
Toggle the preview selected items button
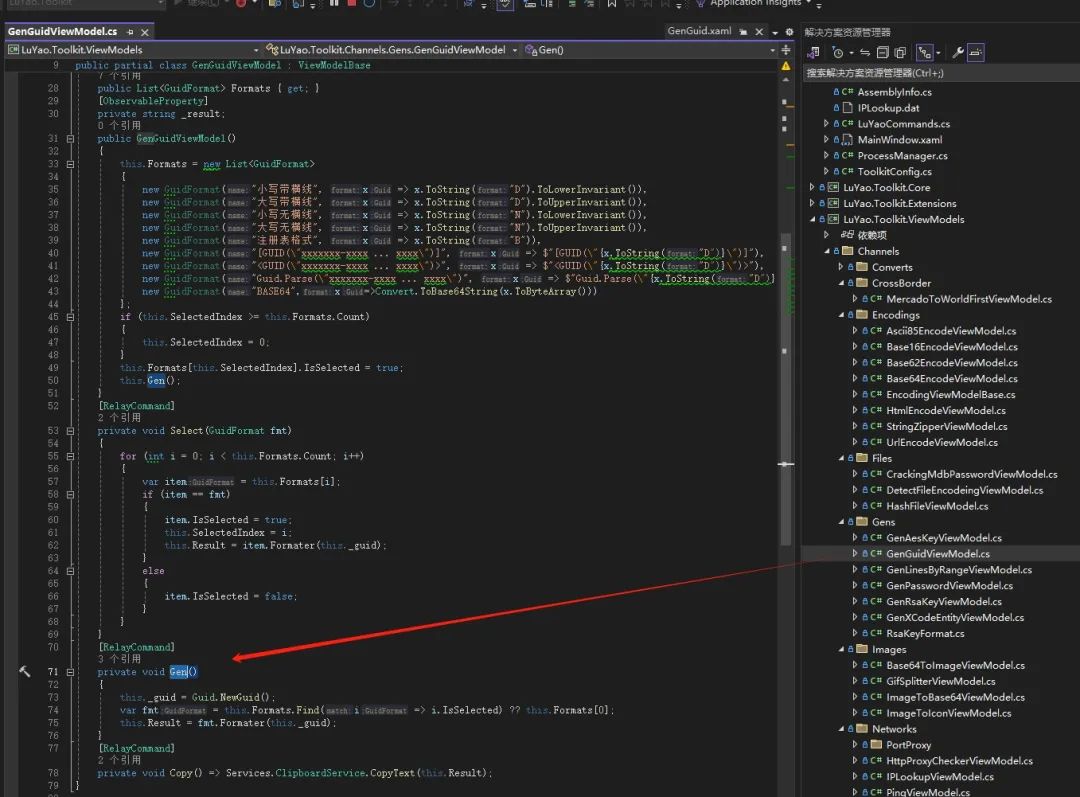pyautogui.click(x=976, y=53)
